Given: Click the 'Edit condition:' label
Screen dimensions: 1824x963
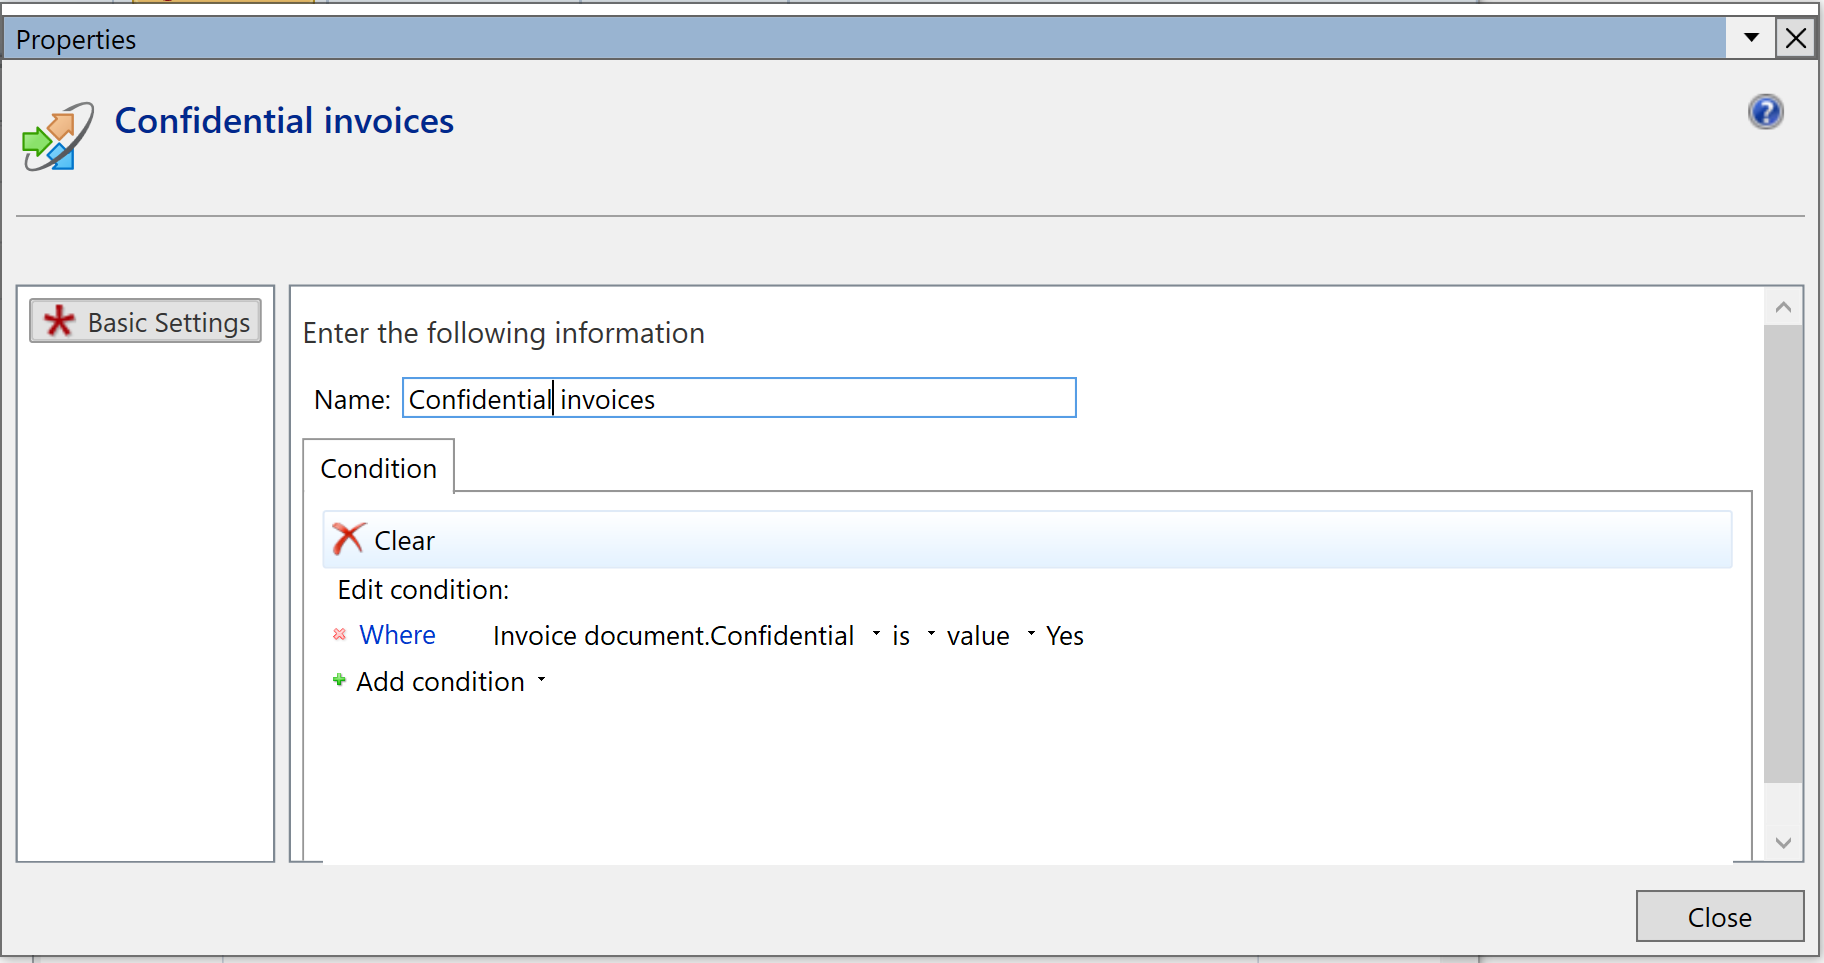Looking at the screenshot, I should pyautogui.click(x=423, y=590).
